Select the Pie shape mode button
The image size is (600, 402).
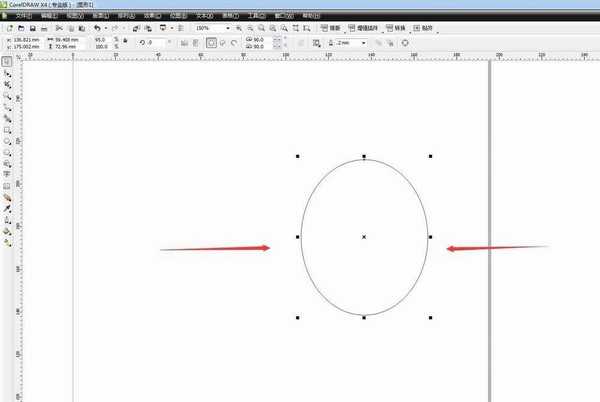pos(222,43)
